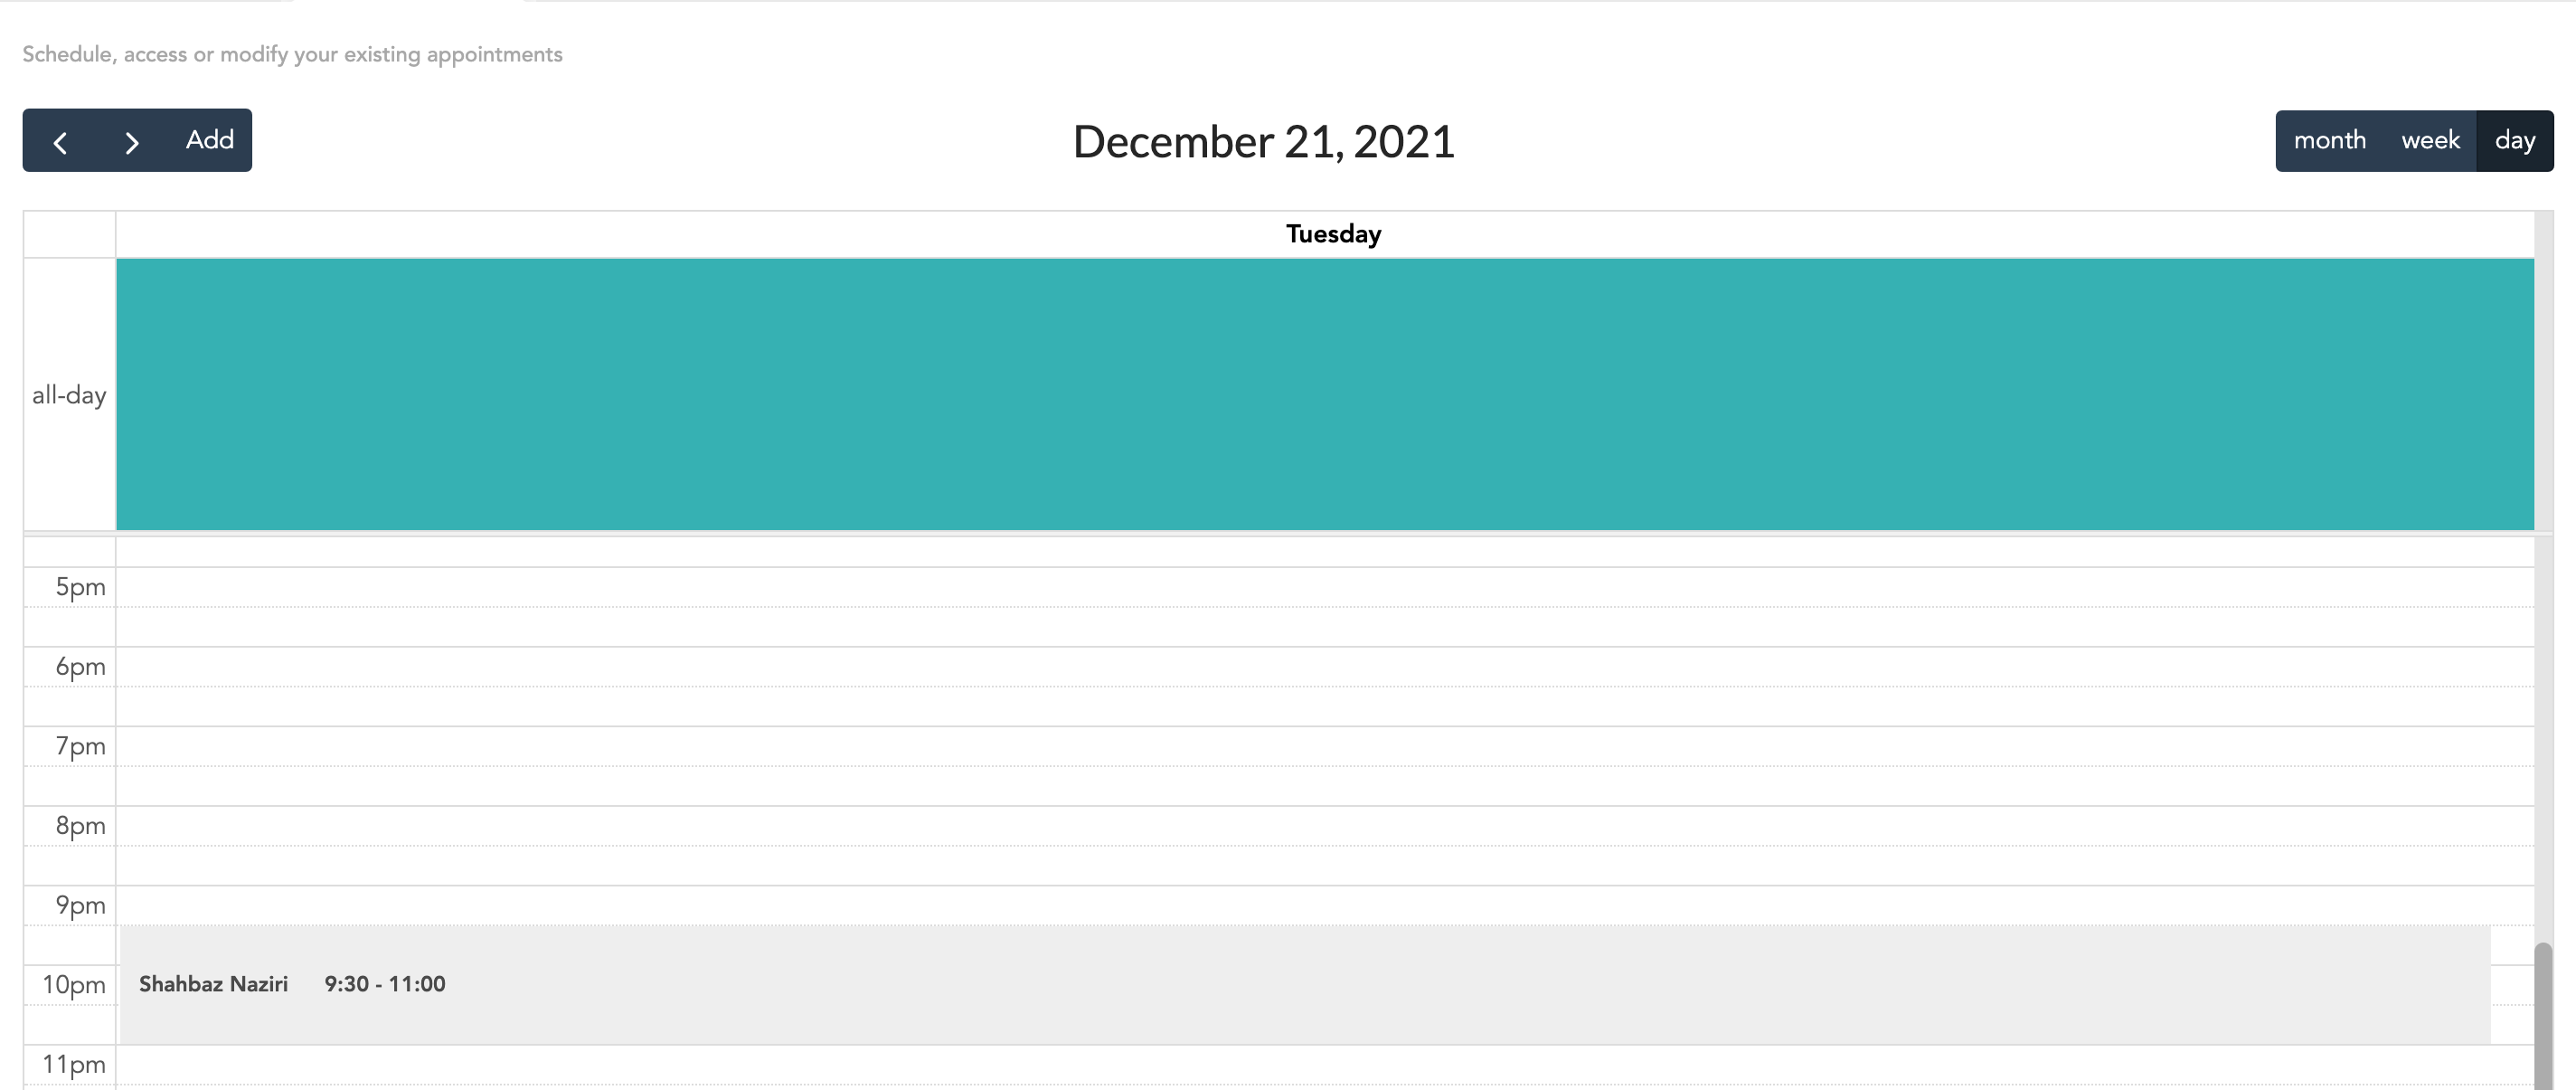Pick the 7pm time slot row
This screenshot has width=2576, height=1090.
[x=1324, y=746]
